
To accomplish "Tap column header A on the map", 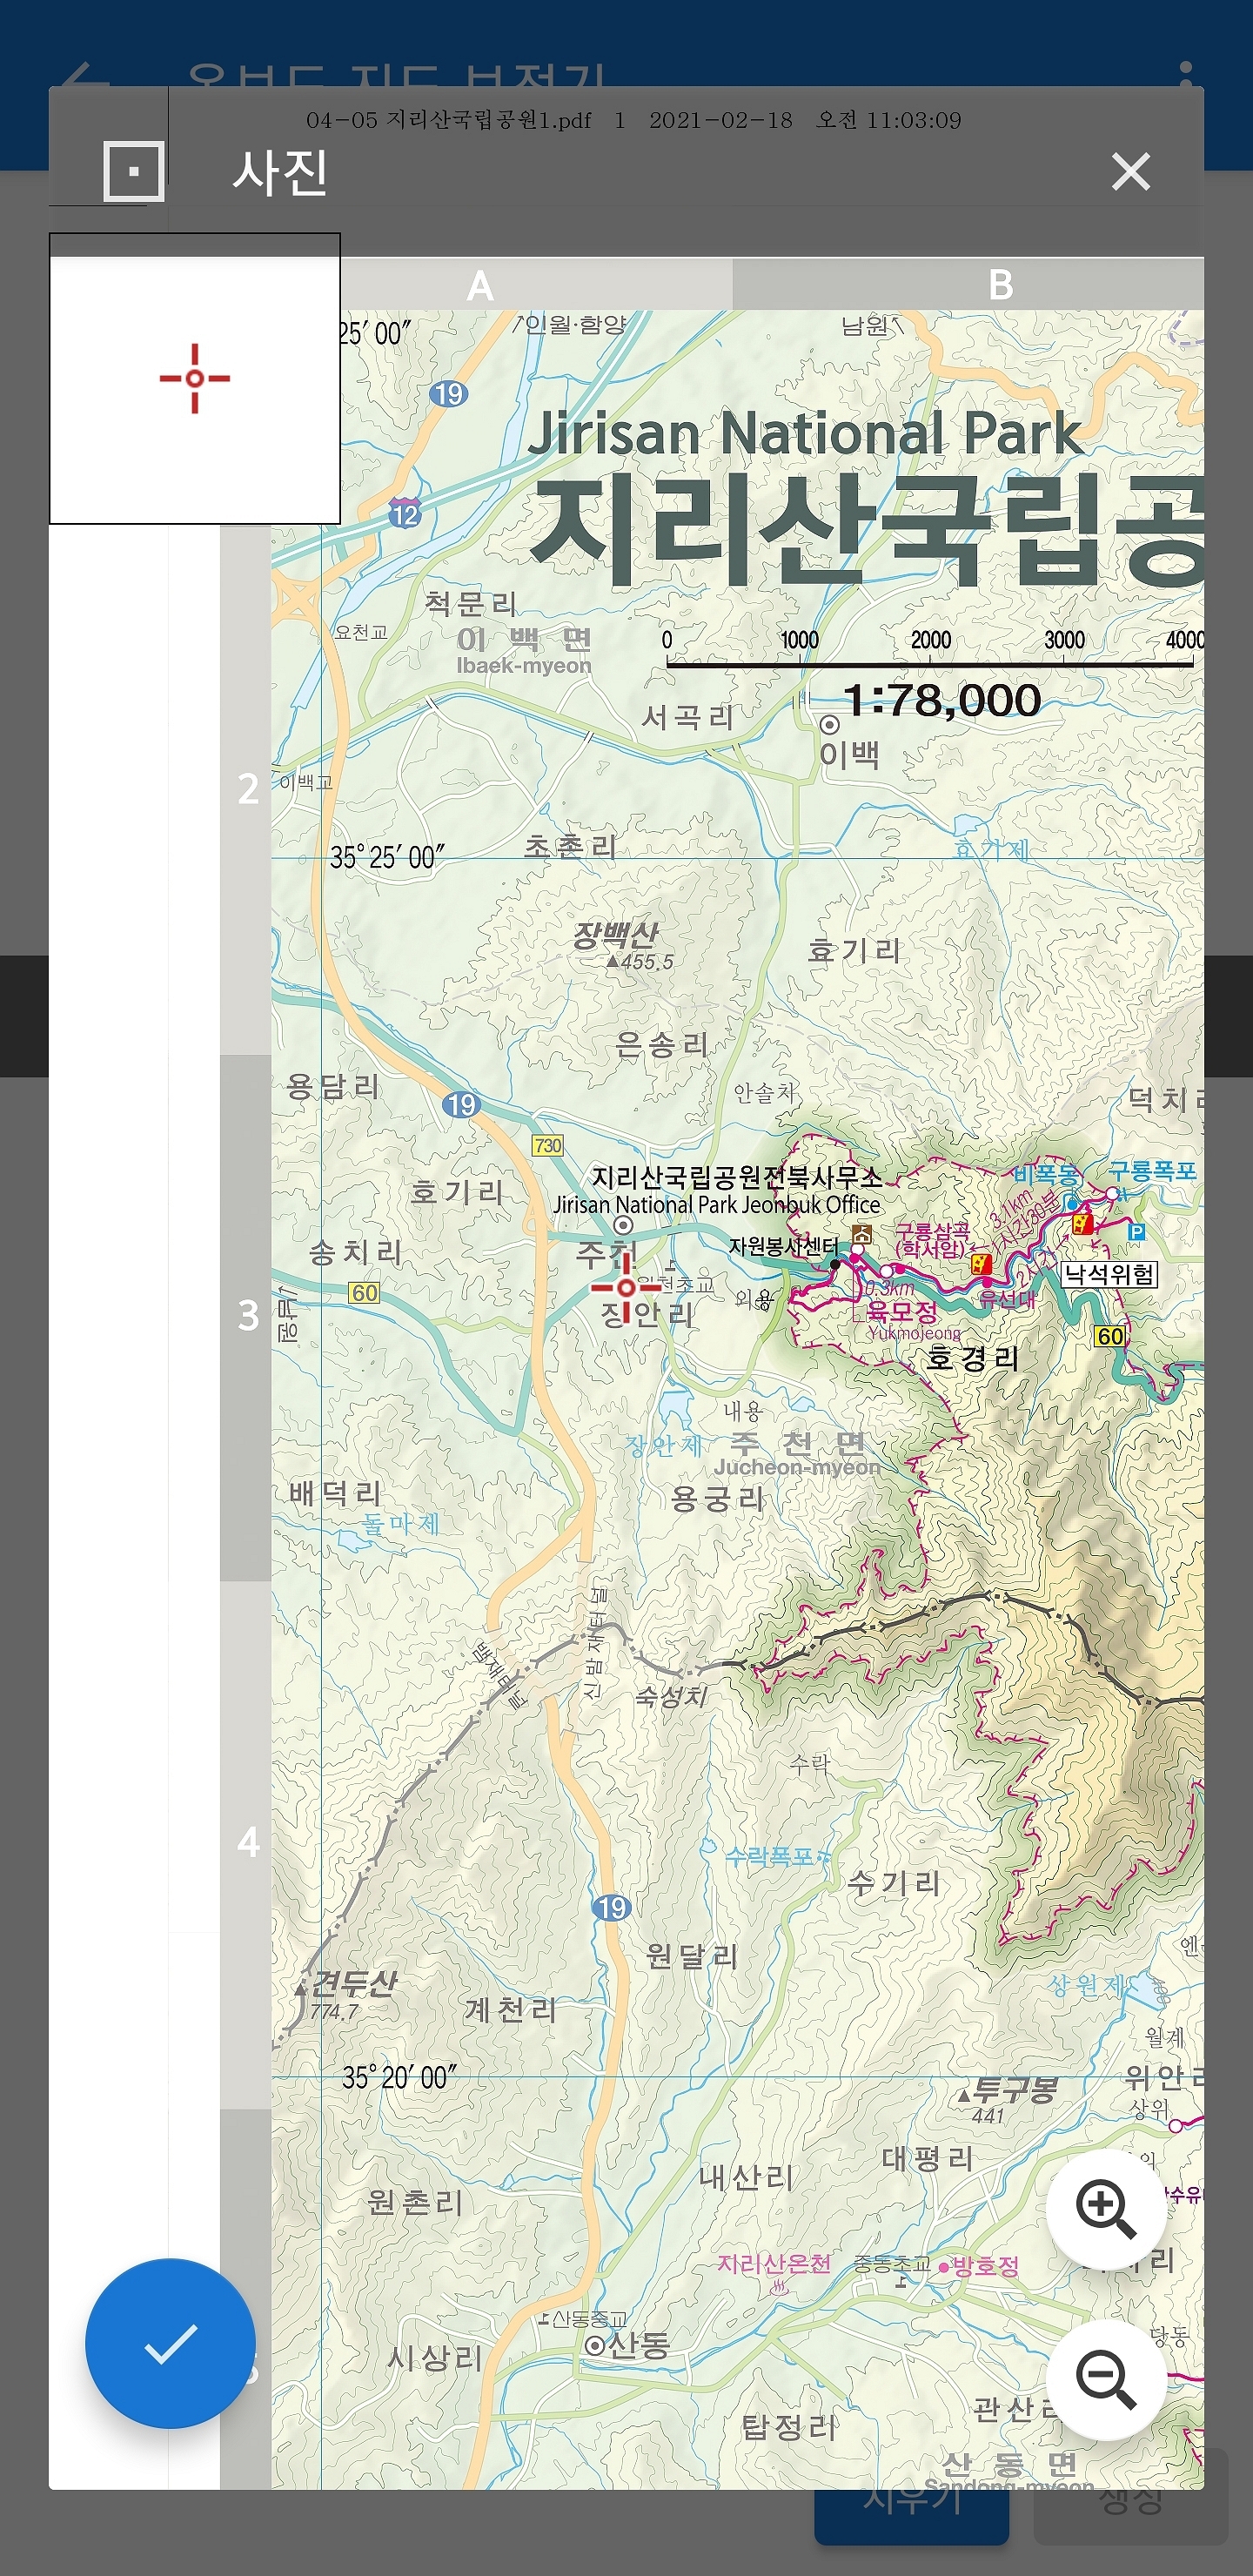I will [481, 286].
